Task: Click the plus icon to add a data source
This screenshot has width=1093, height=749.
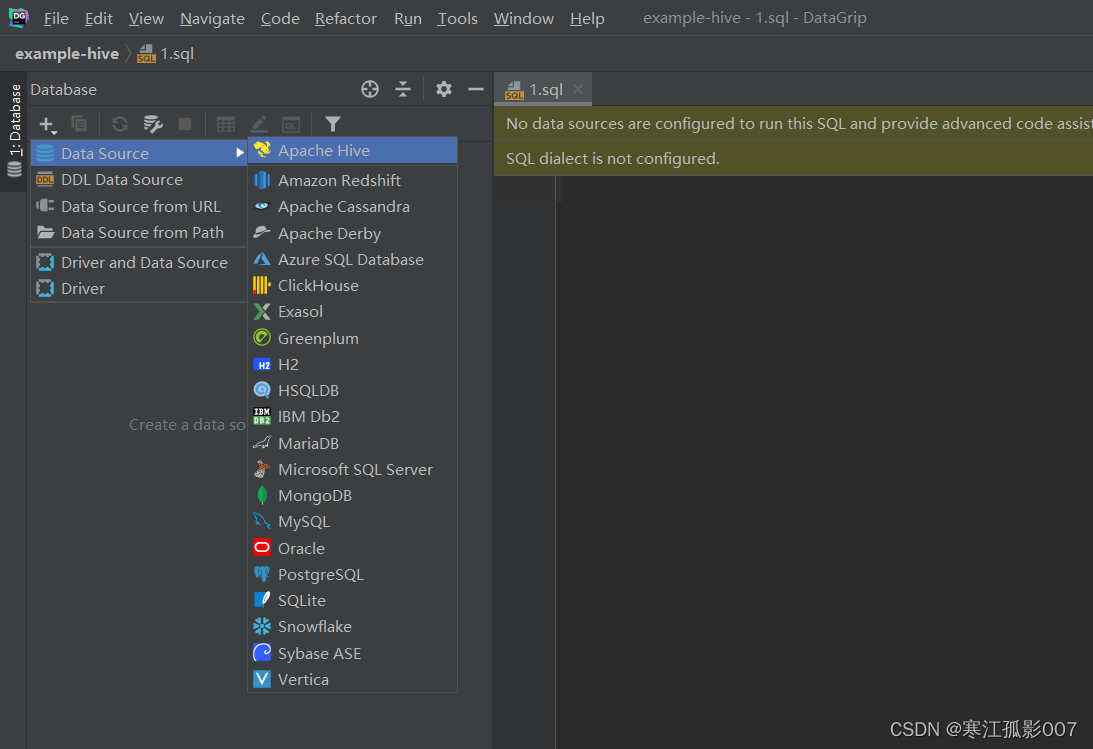Action: 47,125
